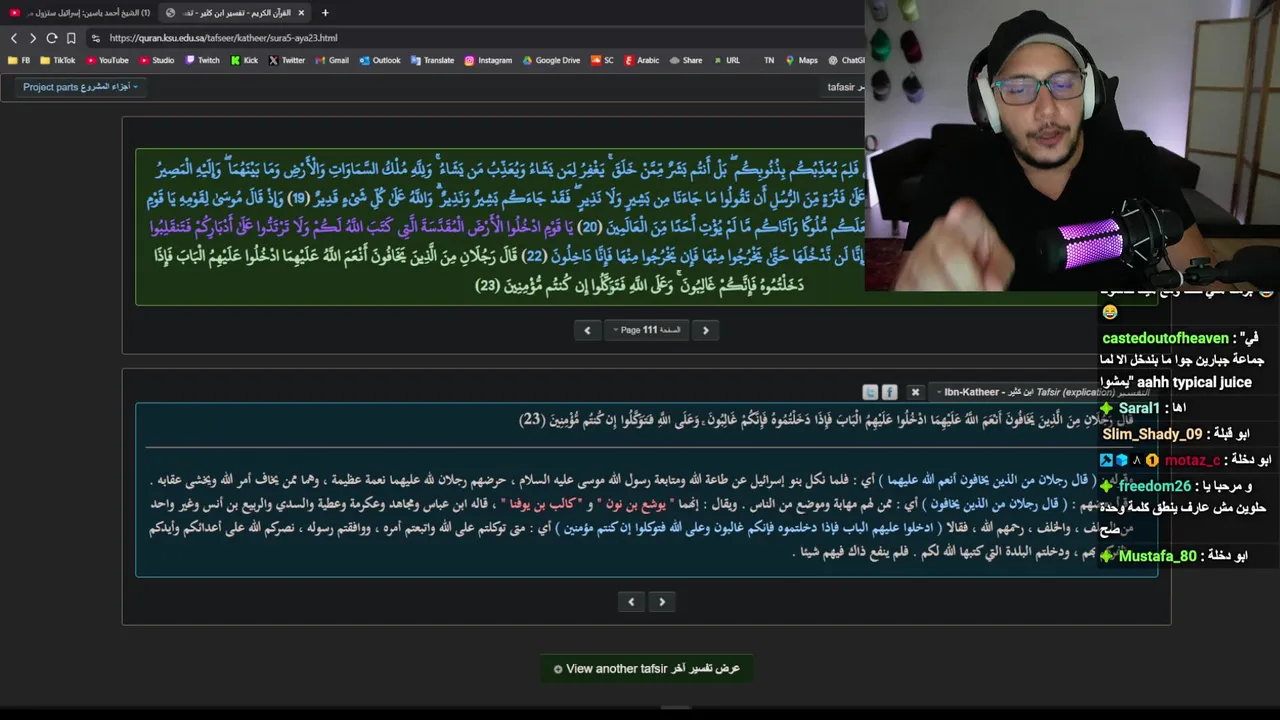Screen dimensions: 1280x720
Task: Share the tafsir on Twitter
Action: [x=870, y=392]
